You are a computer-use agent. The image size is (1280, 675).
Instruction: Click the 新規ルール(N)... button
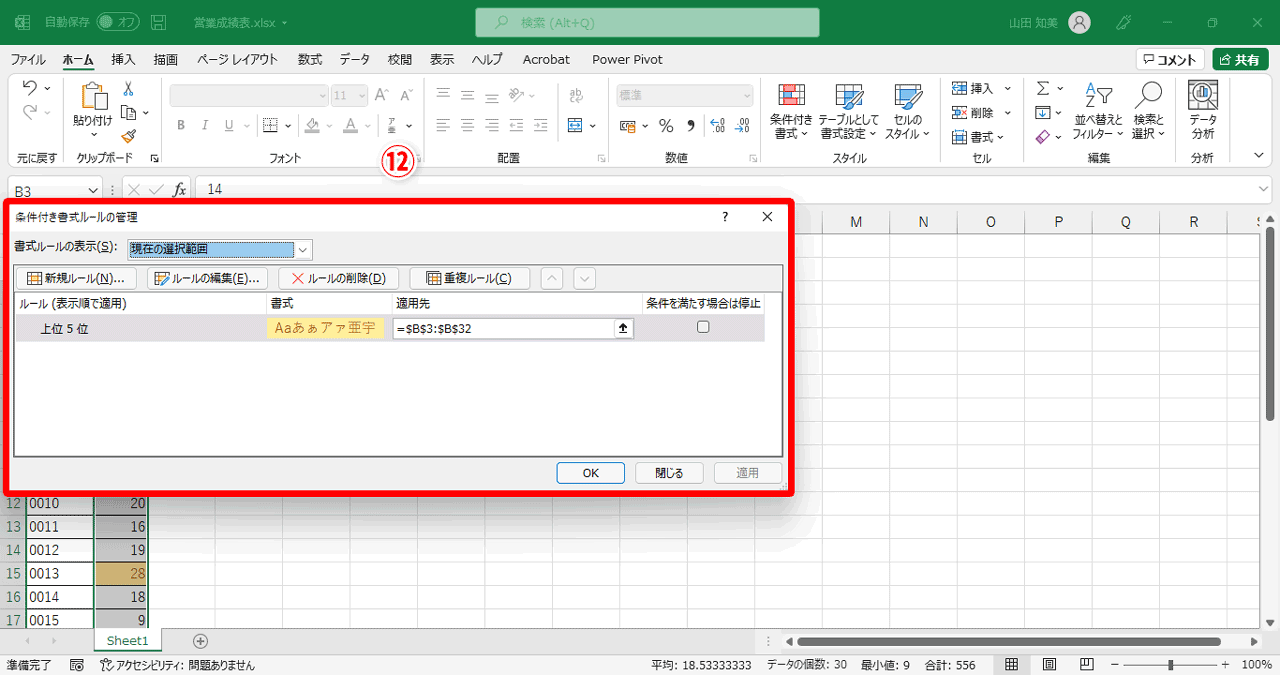coord(75,278)
